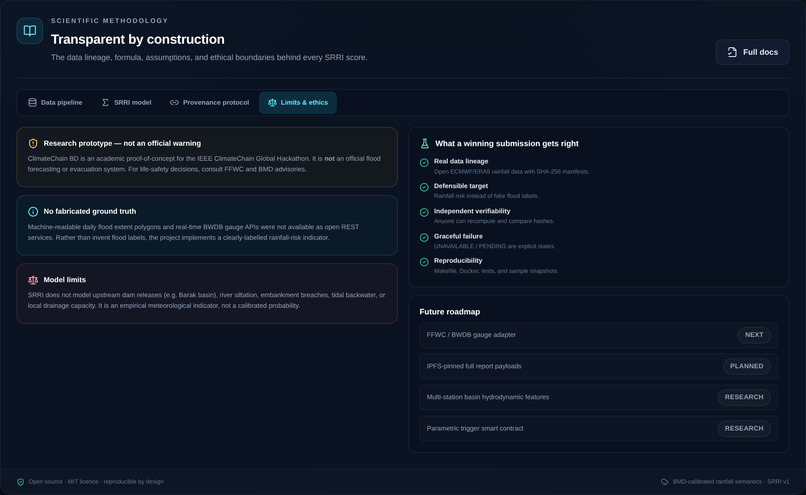Image resolution: width=806 pixels, height=495 pixels.
Task: Click the check icon beside Real data lineage
Action: pyautogui.click(x=424, y=162)
